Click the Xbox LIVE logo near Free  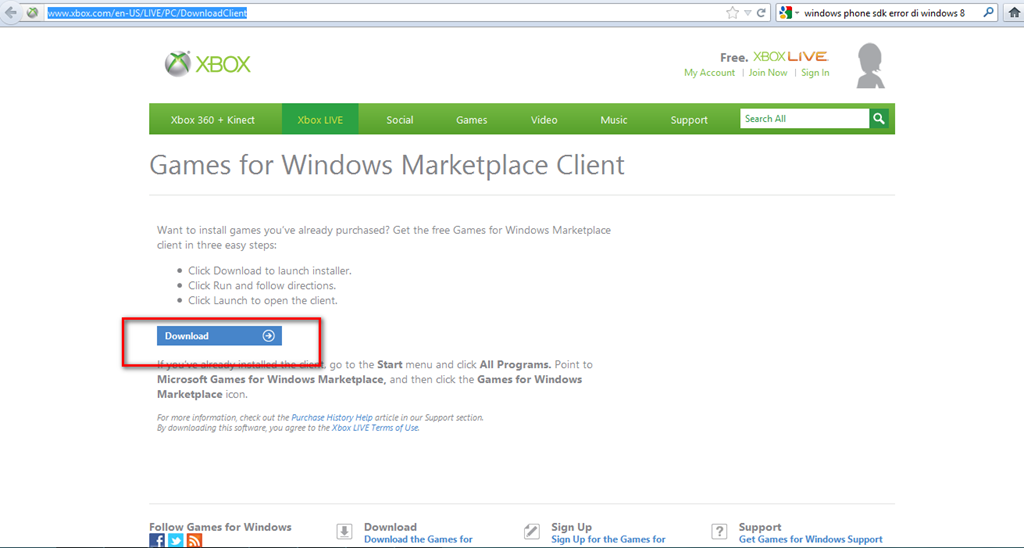pyautogui.click(x=790, y=57)
